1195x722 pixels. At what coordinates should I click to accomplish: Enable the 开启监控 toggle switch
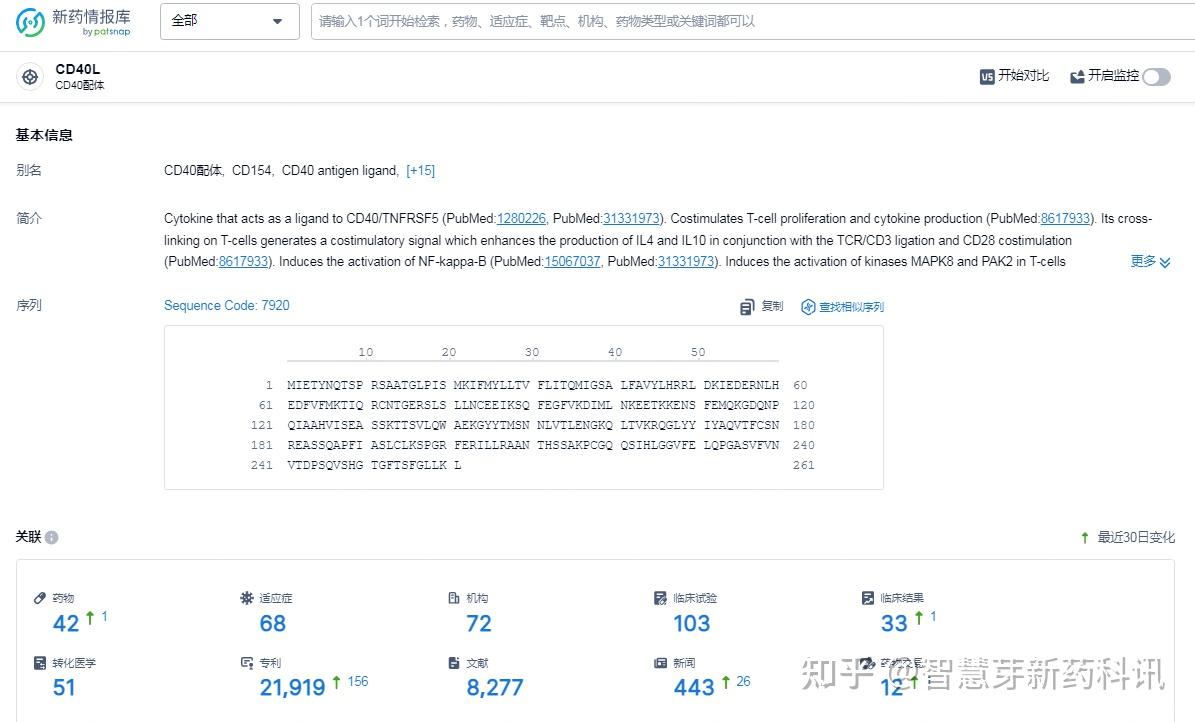click(1155, 76)
